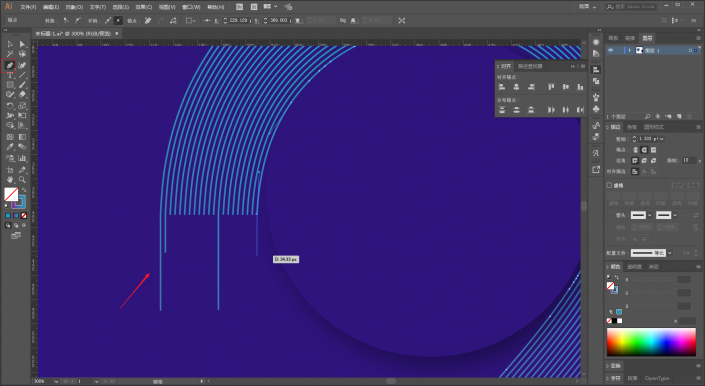Switch to the 路径查找器 tab
The image size is (705, 386).
click(530, 66)
